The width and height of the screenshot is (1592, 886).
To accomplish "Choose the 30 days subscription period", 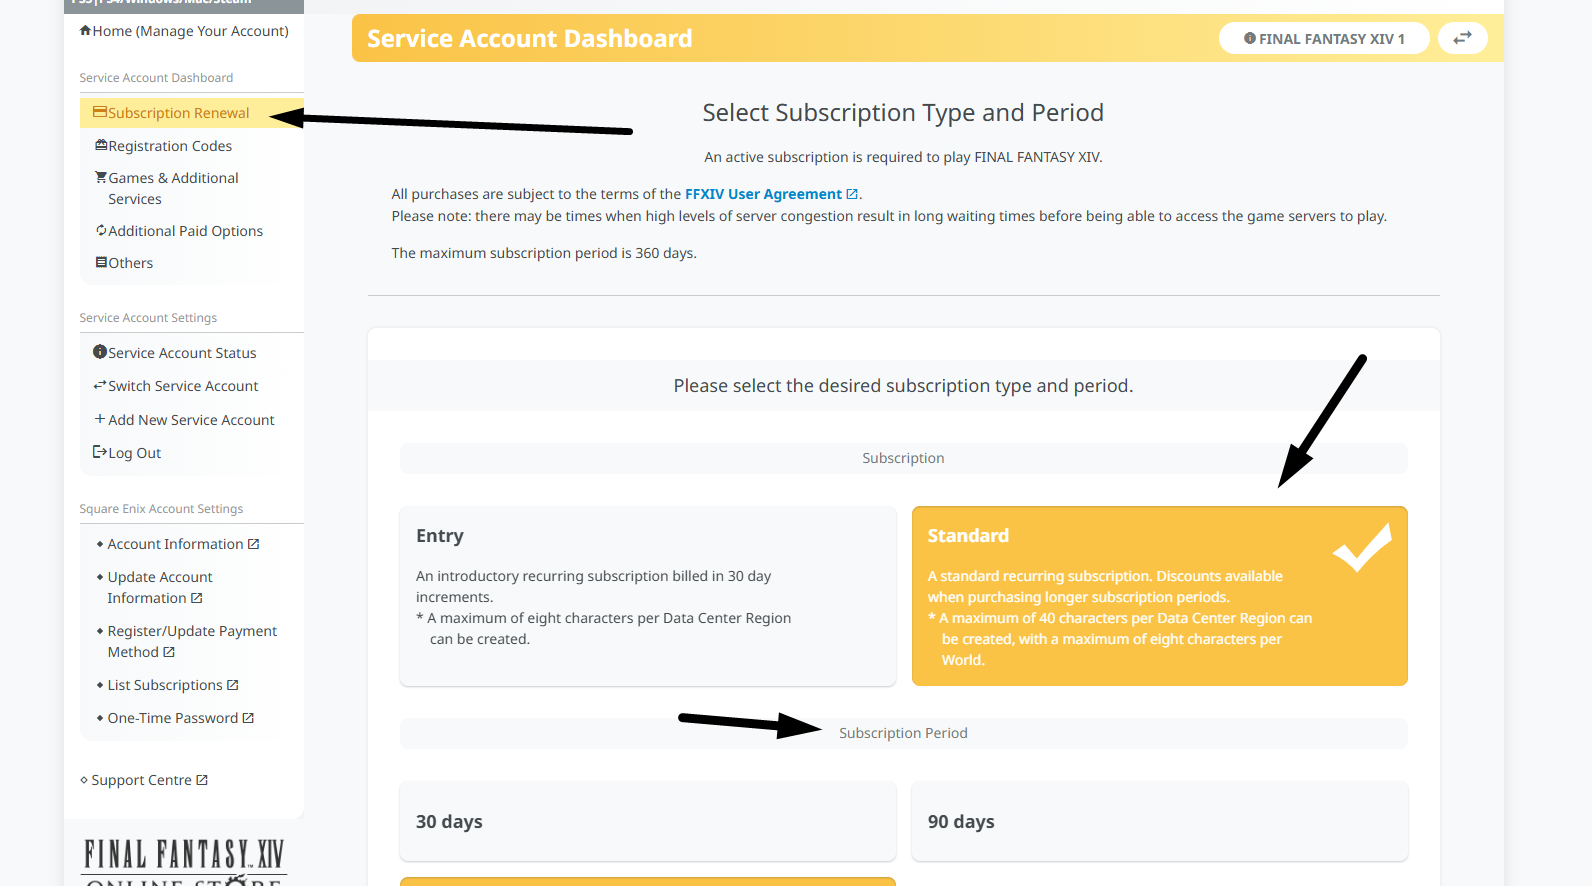I will click(x=647, y=821).
